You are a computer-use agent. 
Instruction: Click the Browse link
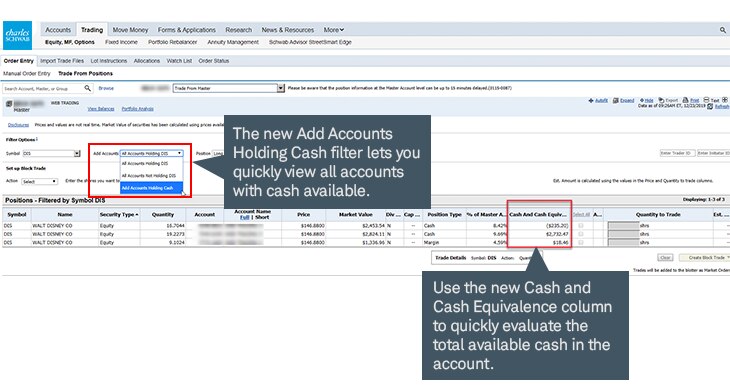[x=106, y=88]
